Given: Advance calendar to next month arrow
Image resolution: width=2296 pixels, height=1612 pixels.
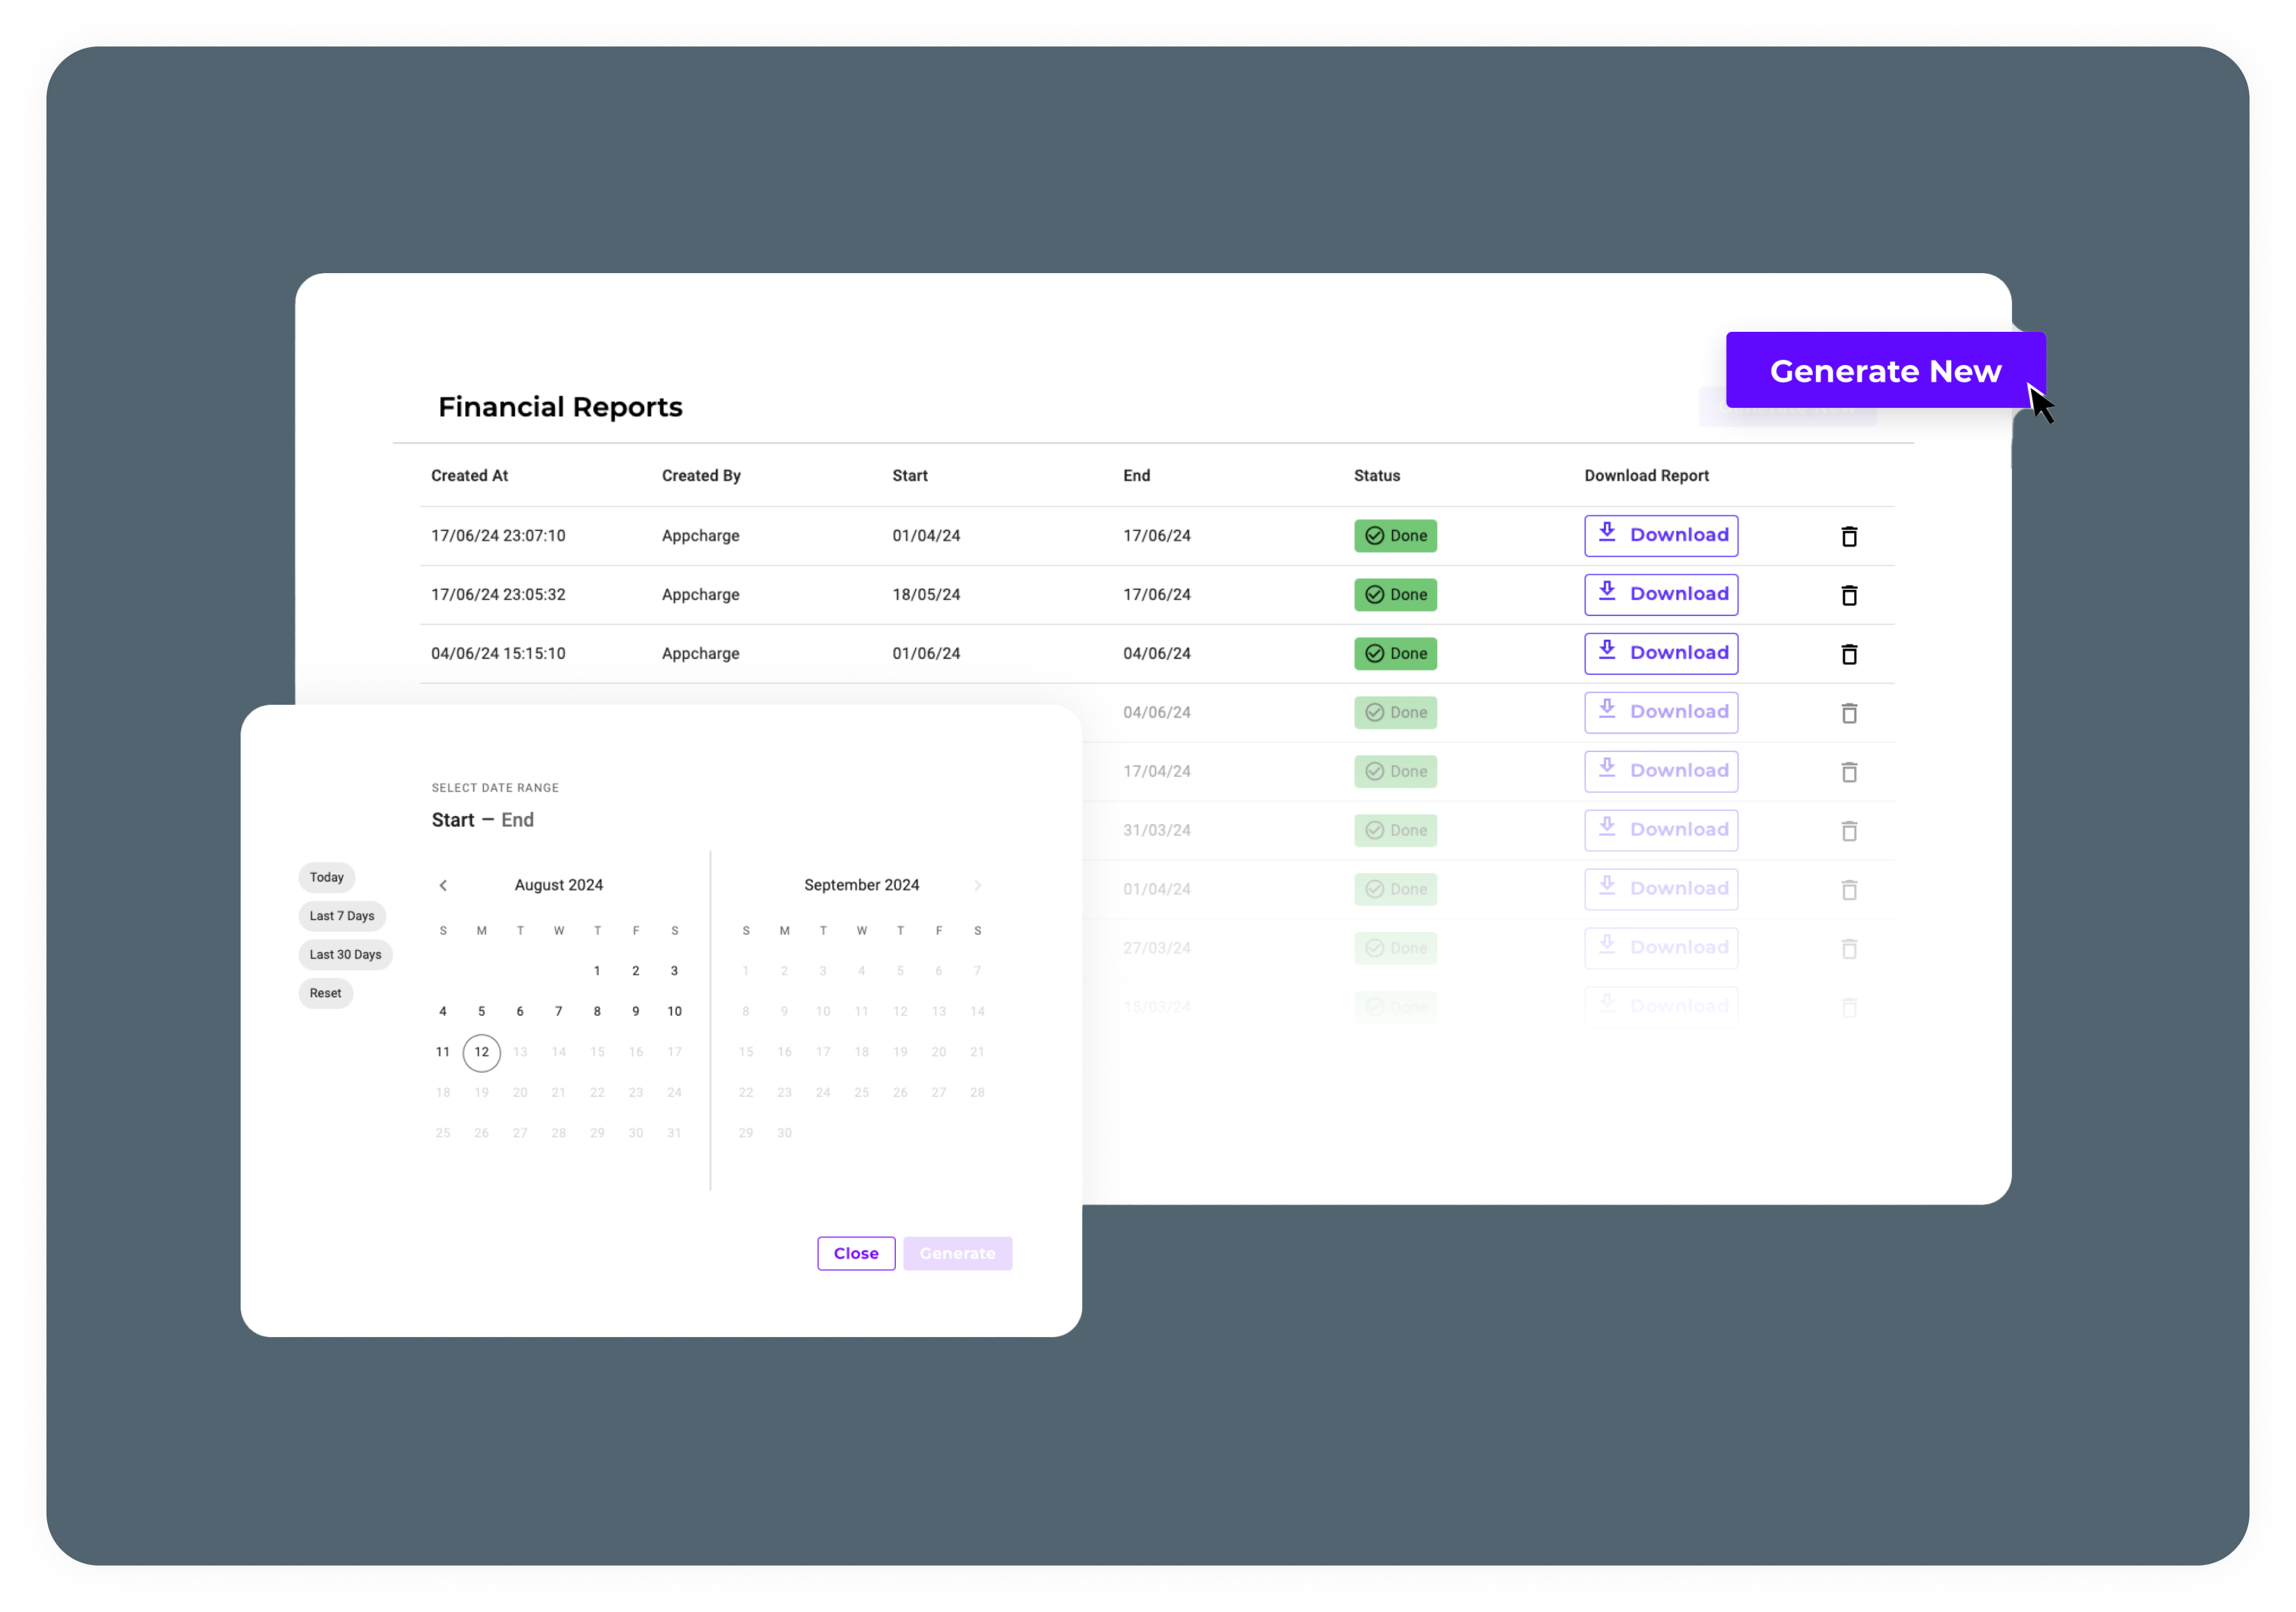Looking at the screenshot, I should (x=977, y=885).
